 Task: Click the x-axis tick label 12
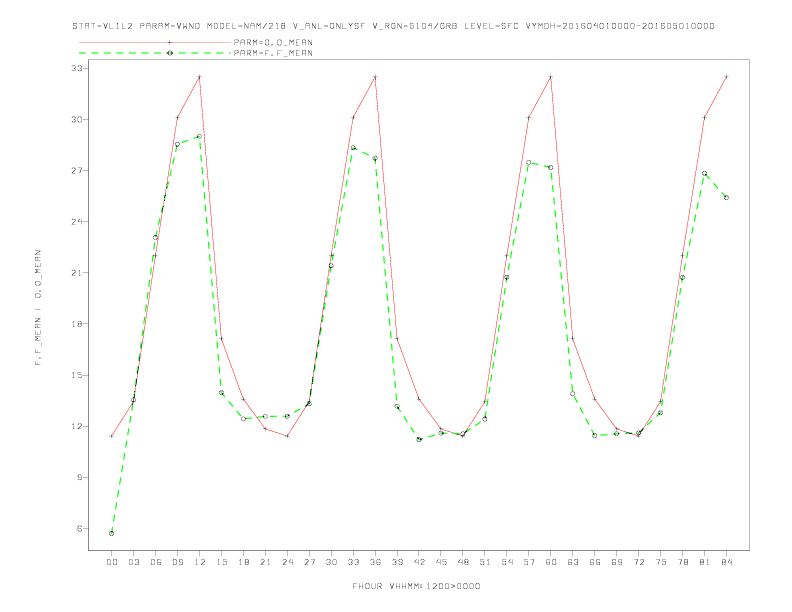click(x=200, y=562)
